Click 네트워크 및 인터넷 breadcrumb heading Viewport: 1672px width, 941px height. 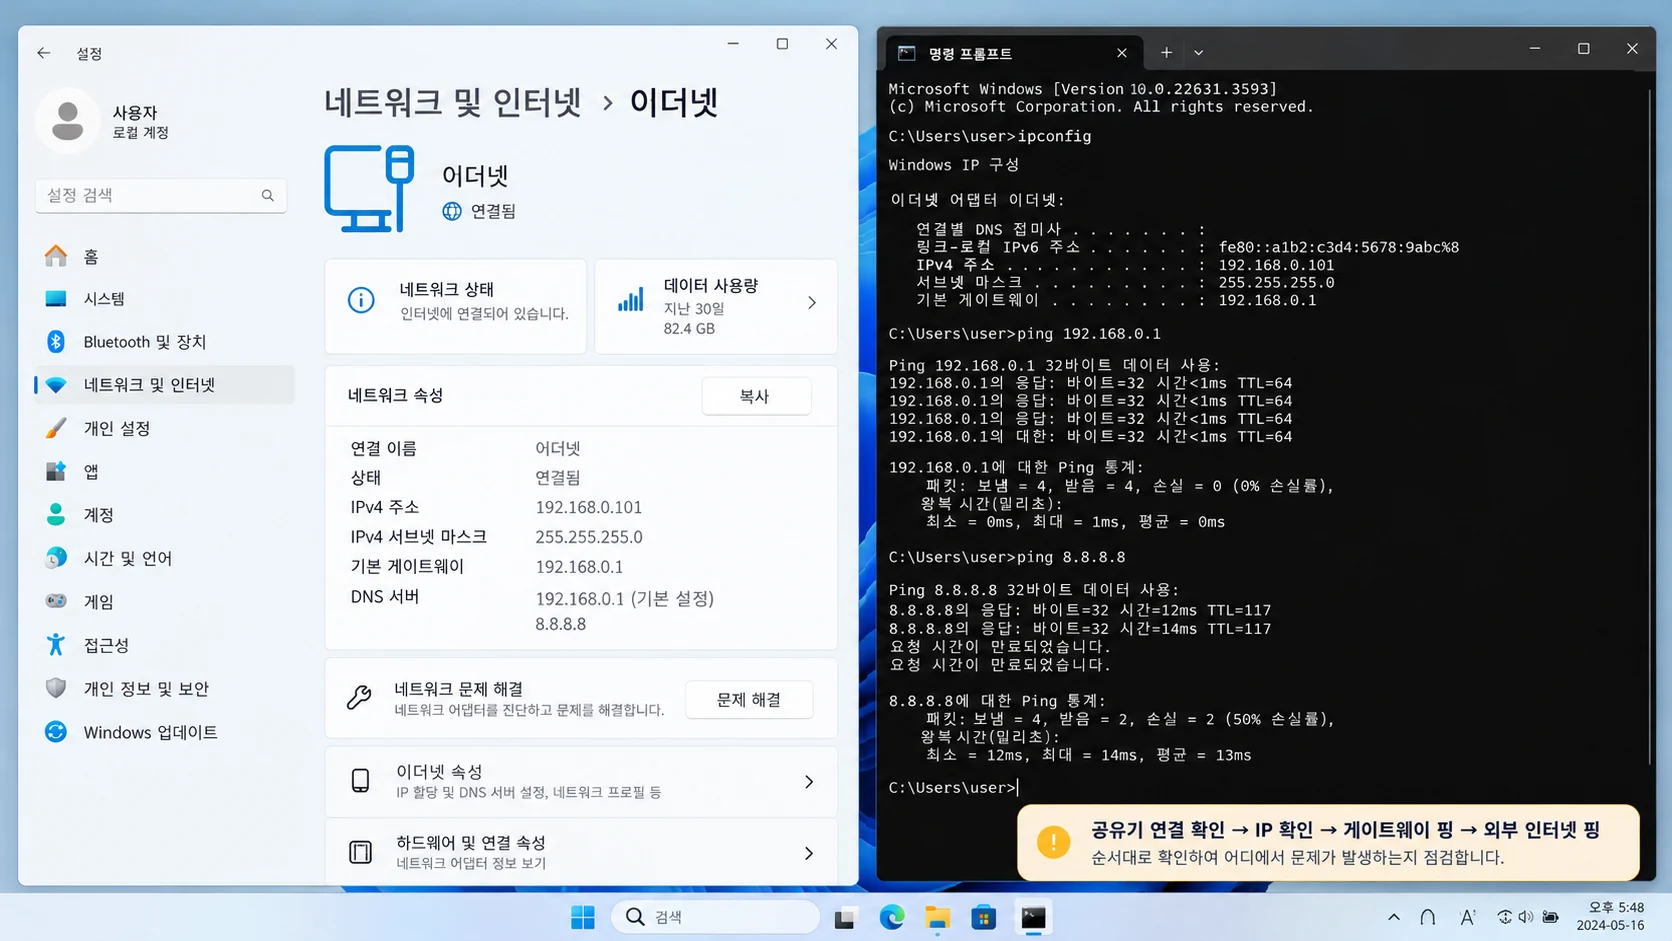click(x=452, y=102)
